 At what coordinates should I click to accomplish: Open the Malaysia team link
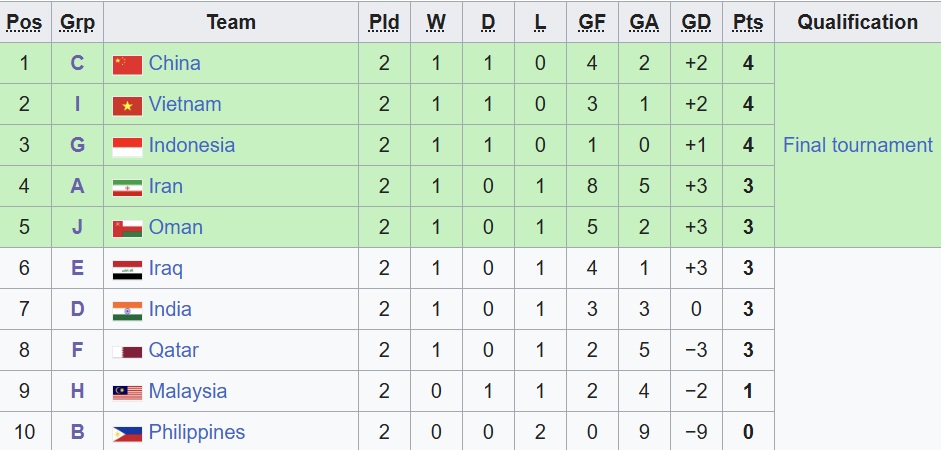pos(188,391)
